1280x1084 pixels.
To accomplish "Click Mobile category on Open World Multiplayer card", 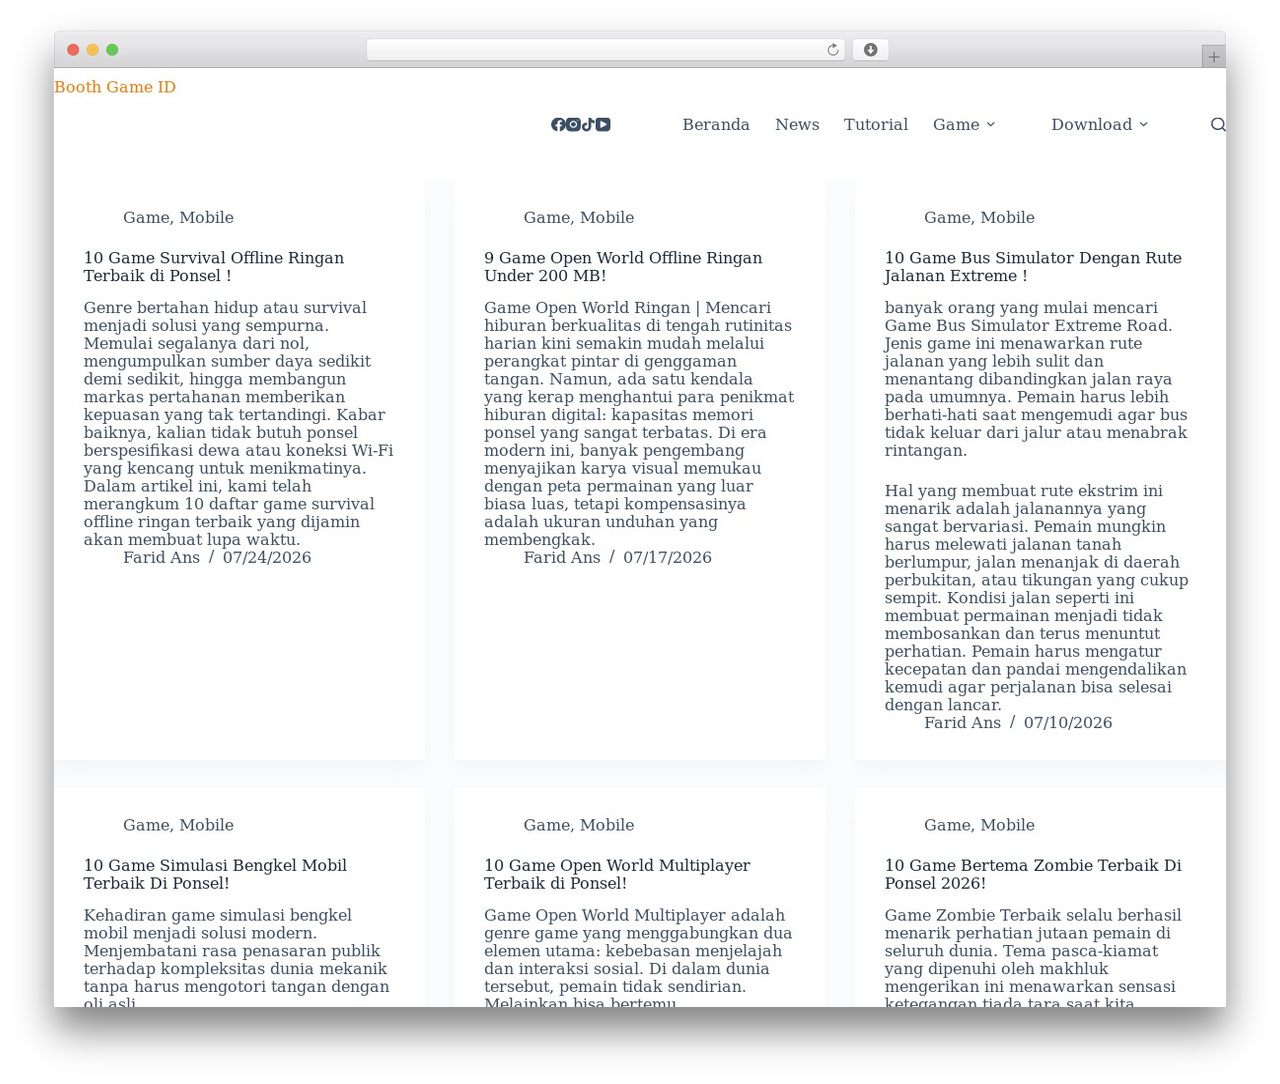I will point(607,825).
